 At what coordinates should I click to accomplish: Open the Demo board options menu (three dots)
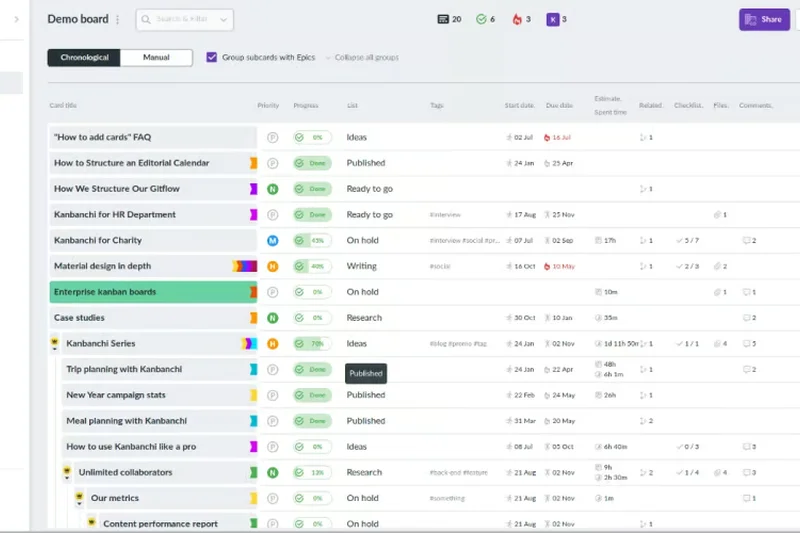pyautogui.click(x=118, y=19)
